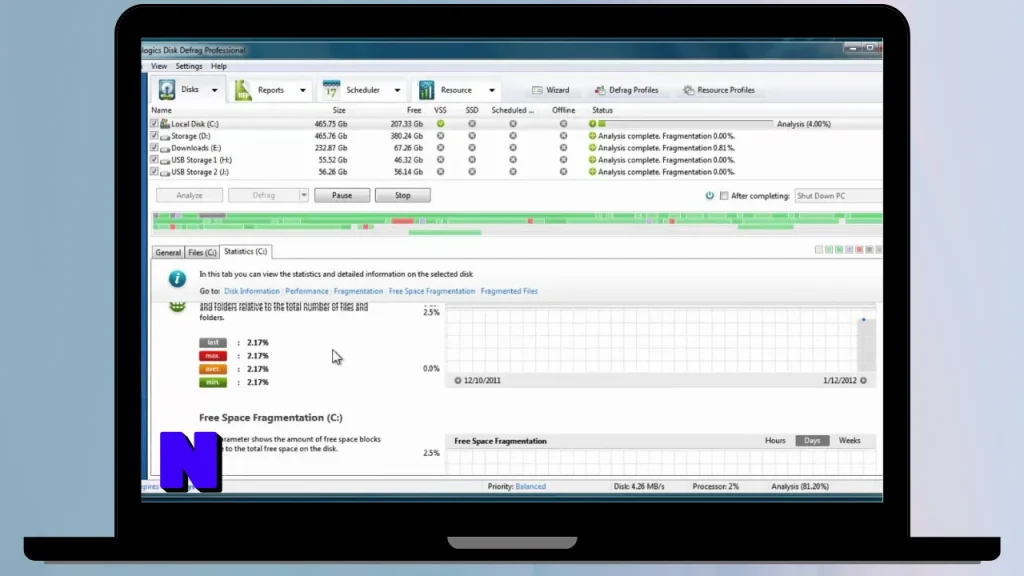Image resolution: width=1024 pixels, height=576 pixels.
Task: Open Resource Profiles
Action: click(x=719, y=90)
